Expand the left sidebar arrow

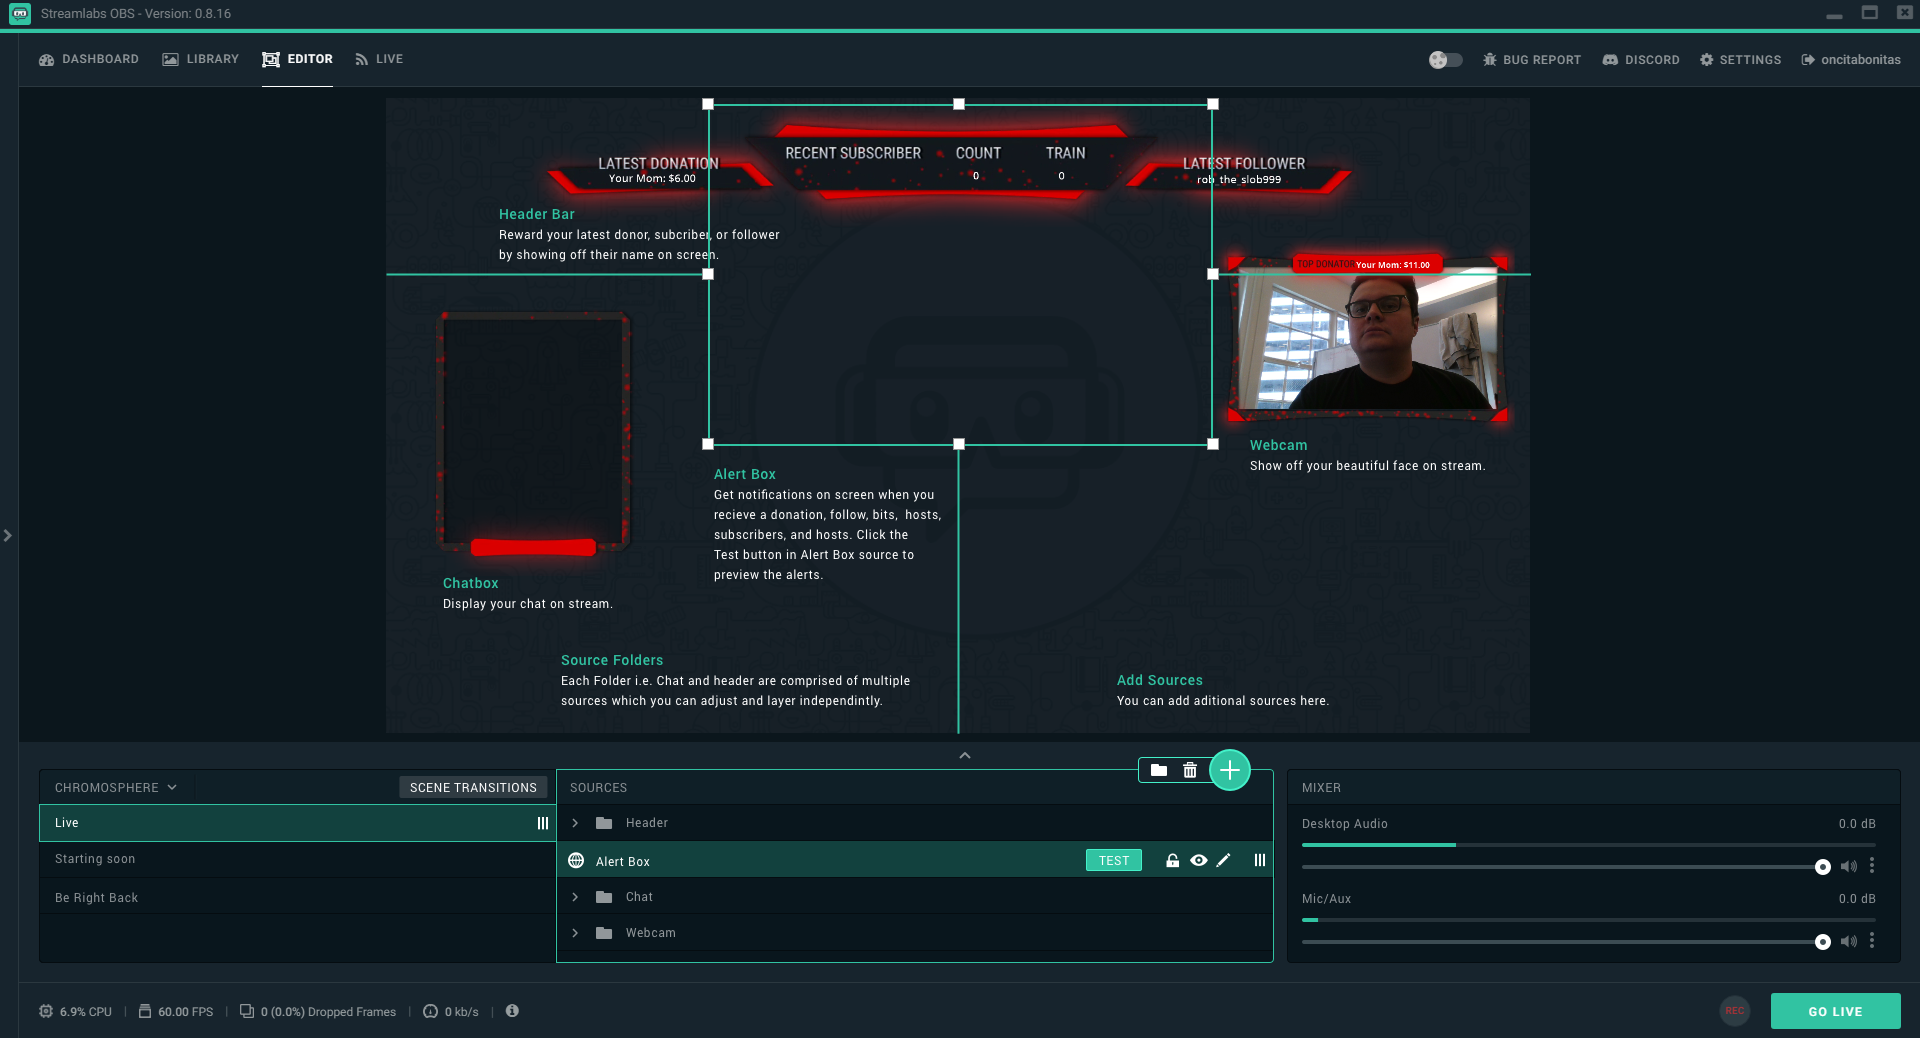[8, 536]
